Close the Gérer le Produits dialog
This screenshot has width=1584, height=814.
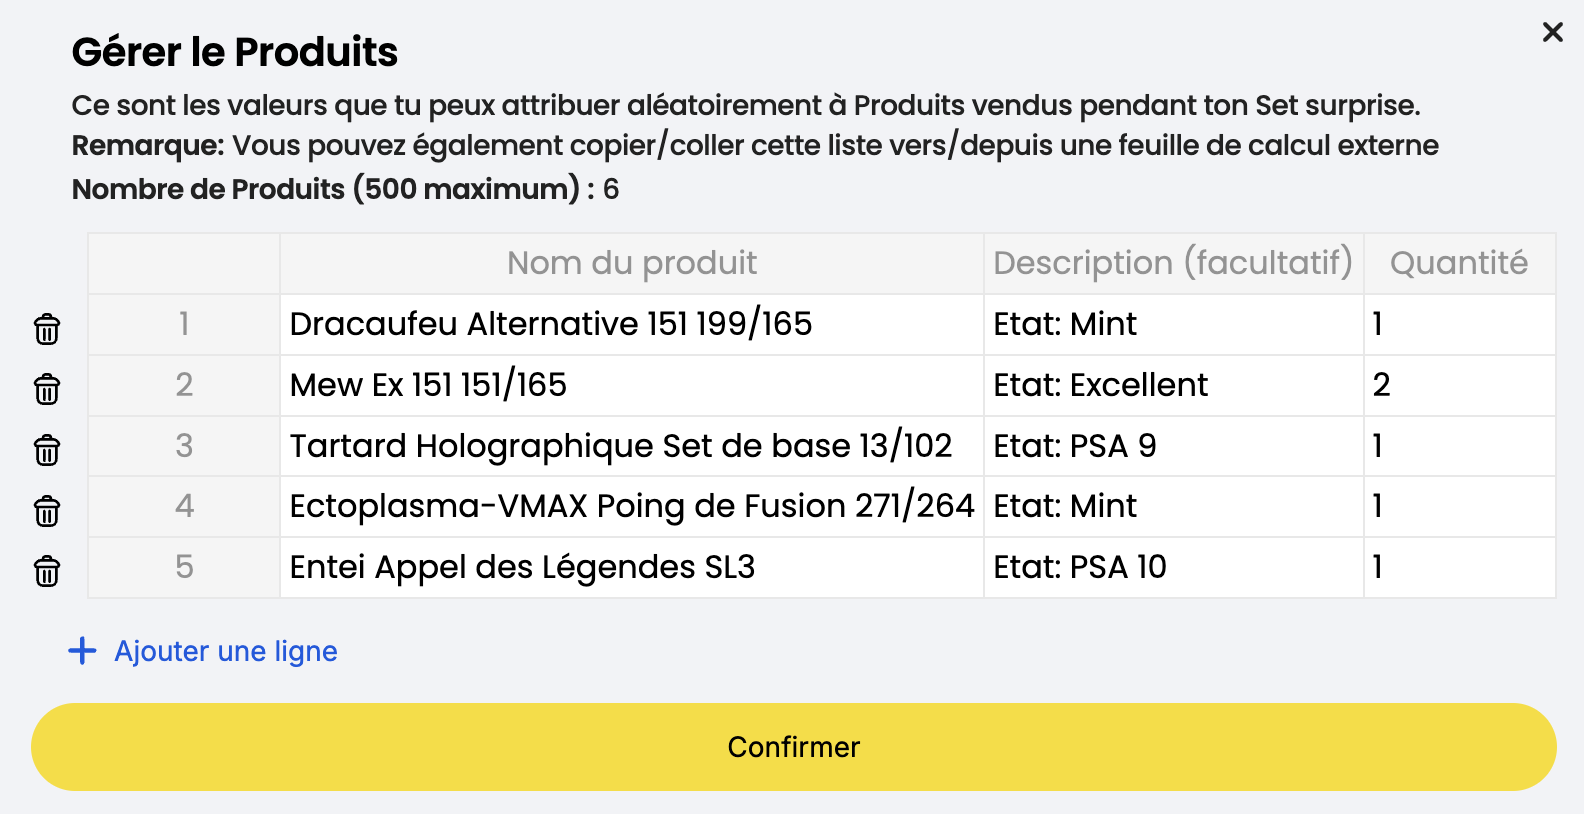(1552, 32)
